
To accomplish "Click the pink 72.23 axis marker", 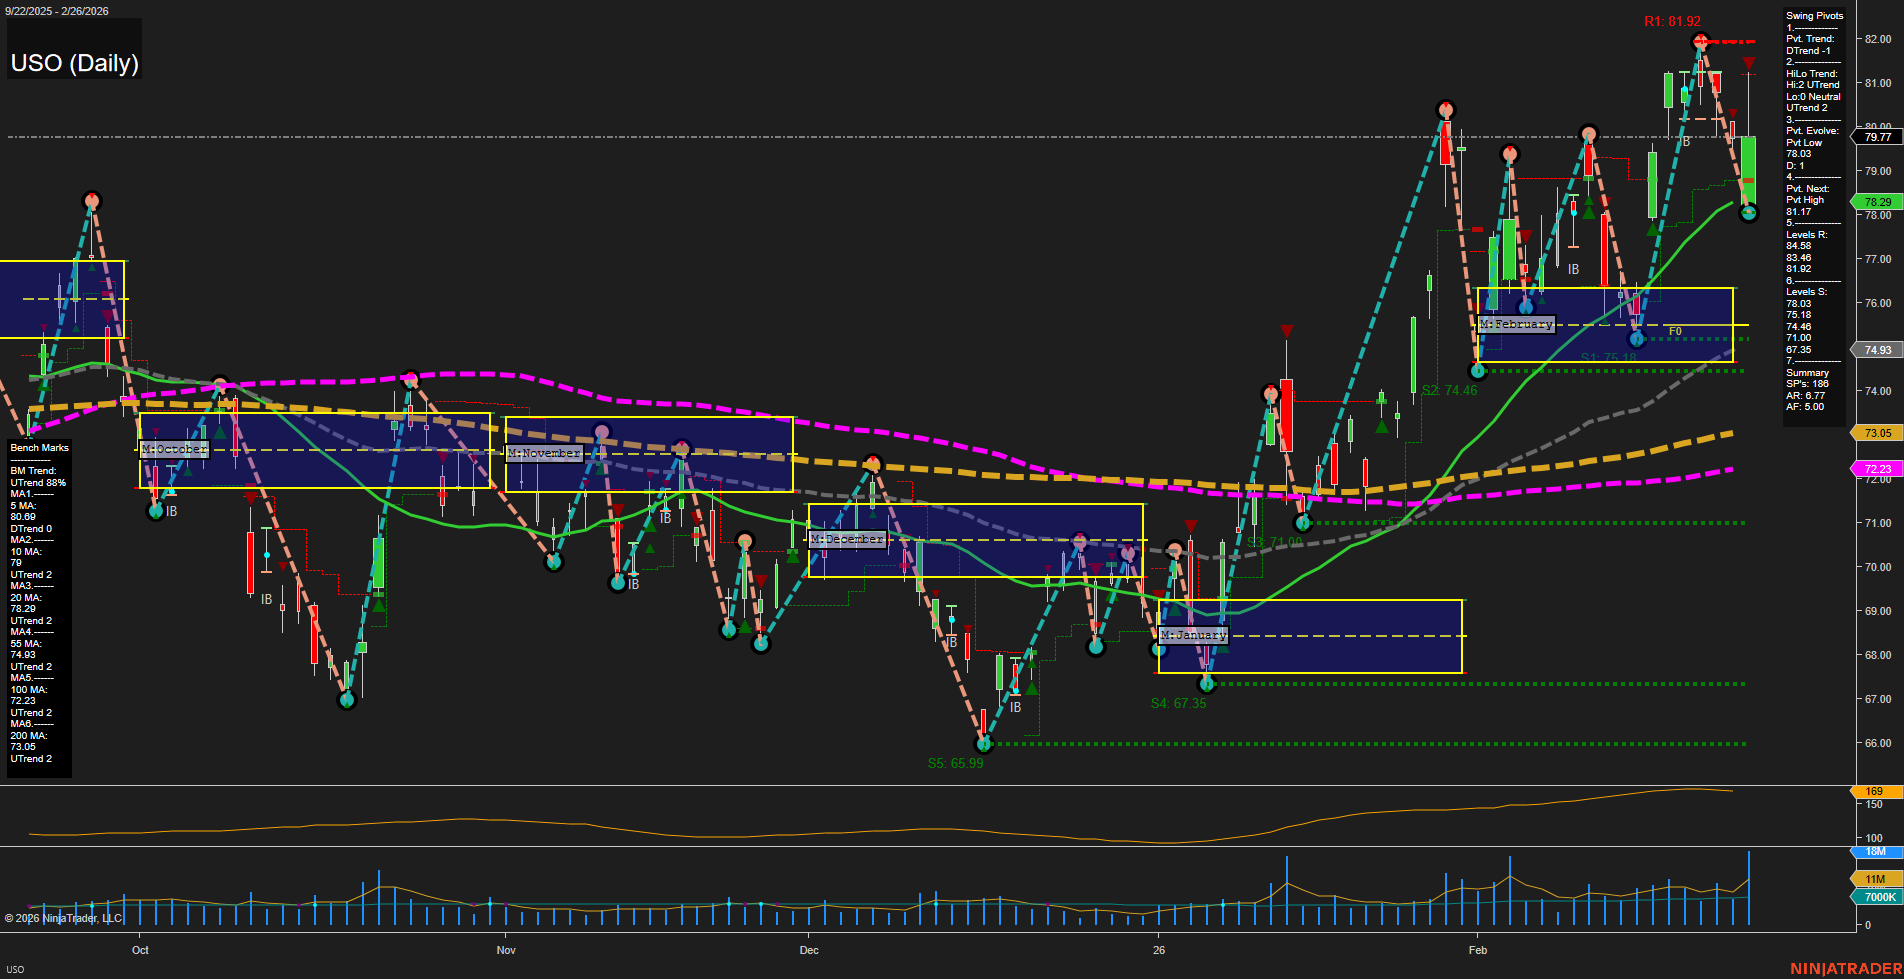I will [1877, 469].
